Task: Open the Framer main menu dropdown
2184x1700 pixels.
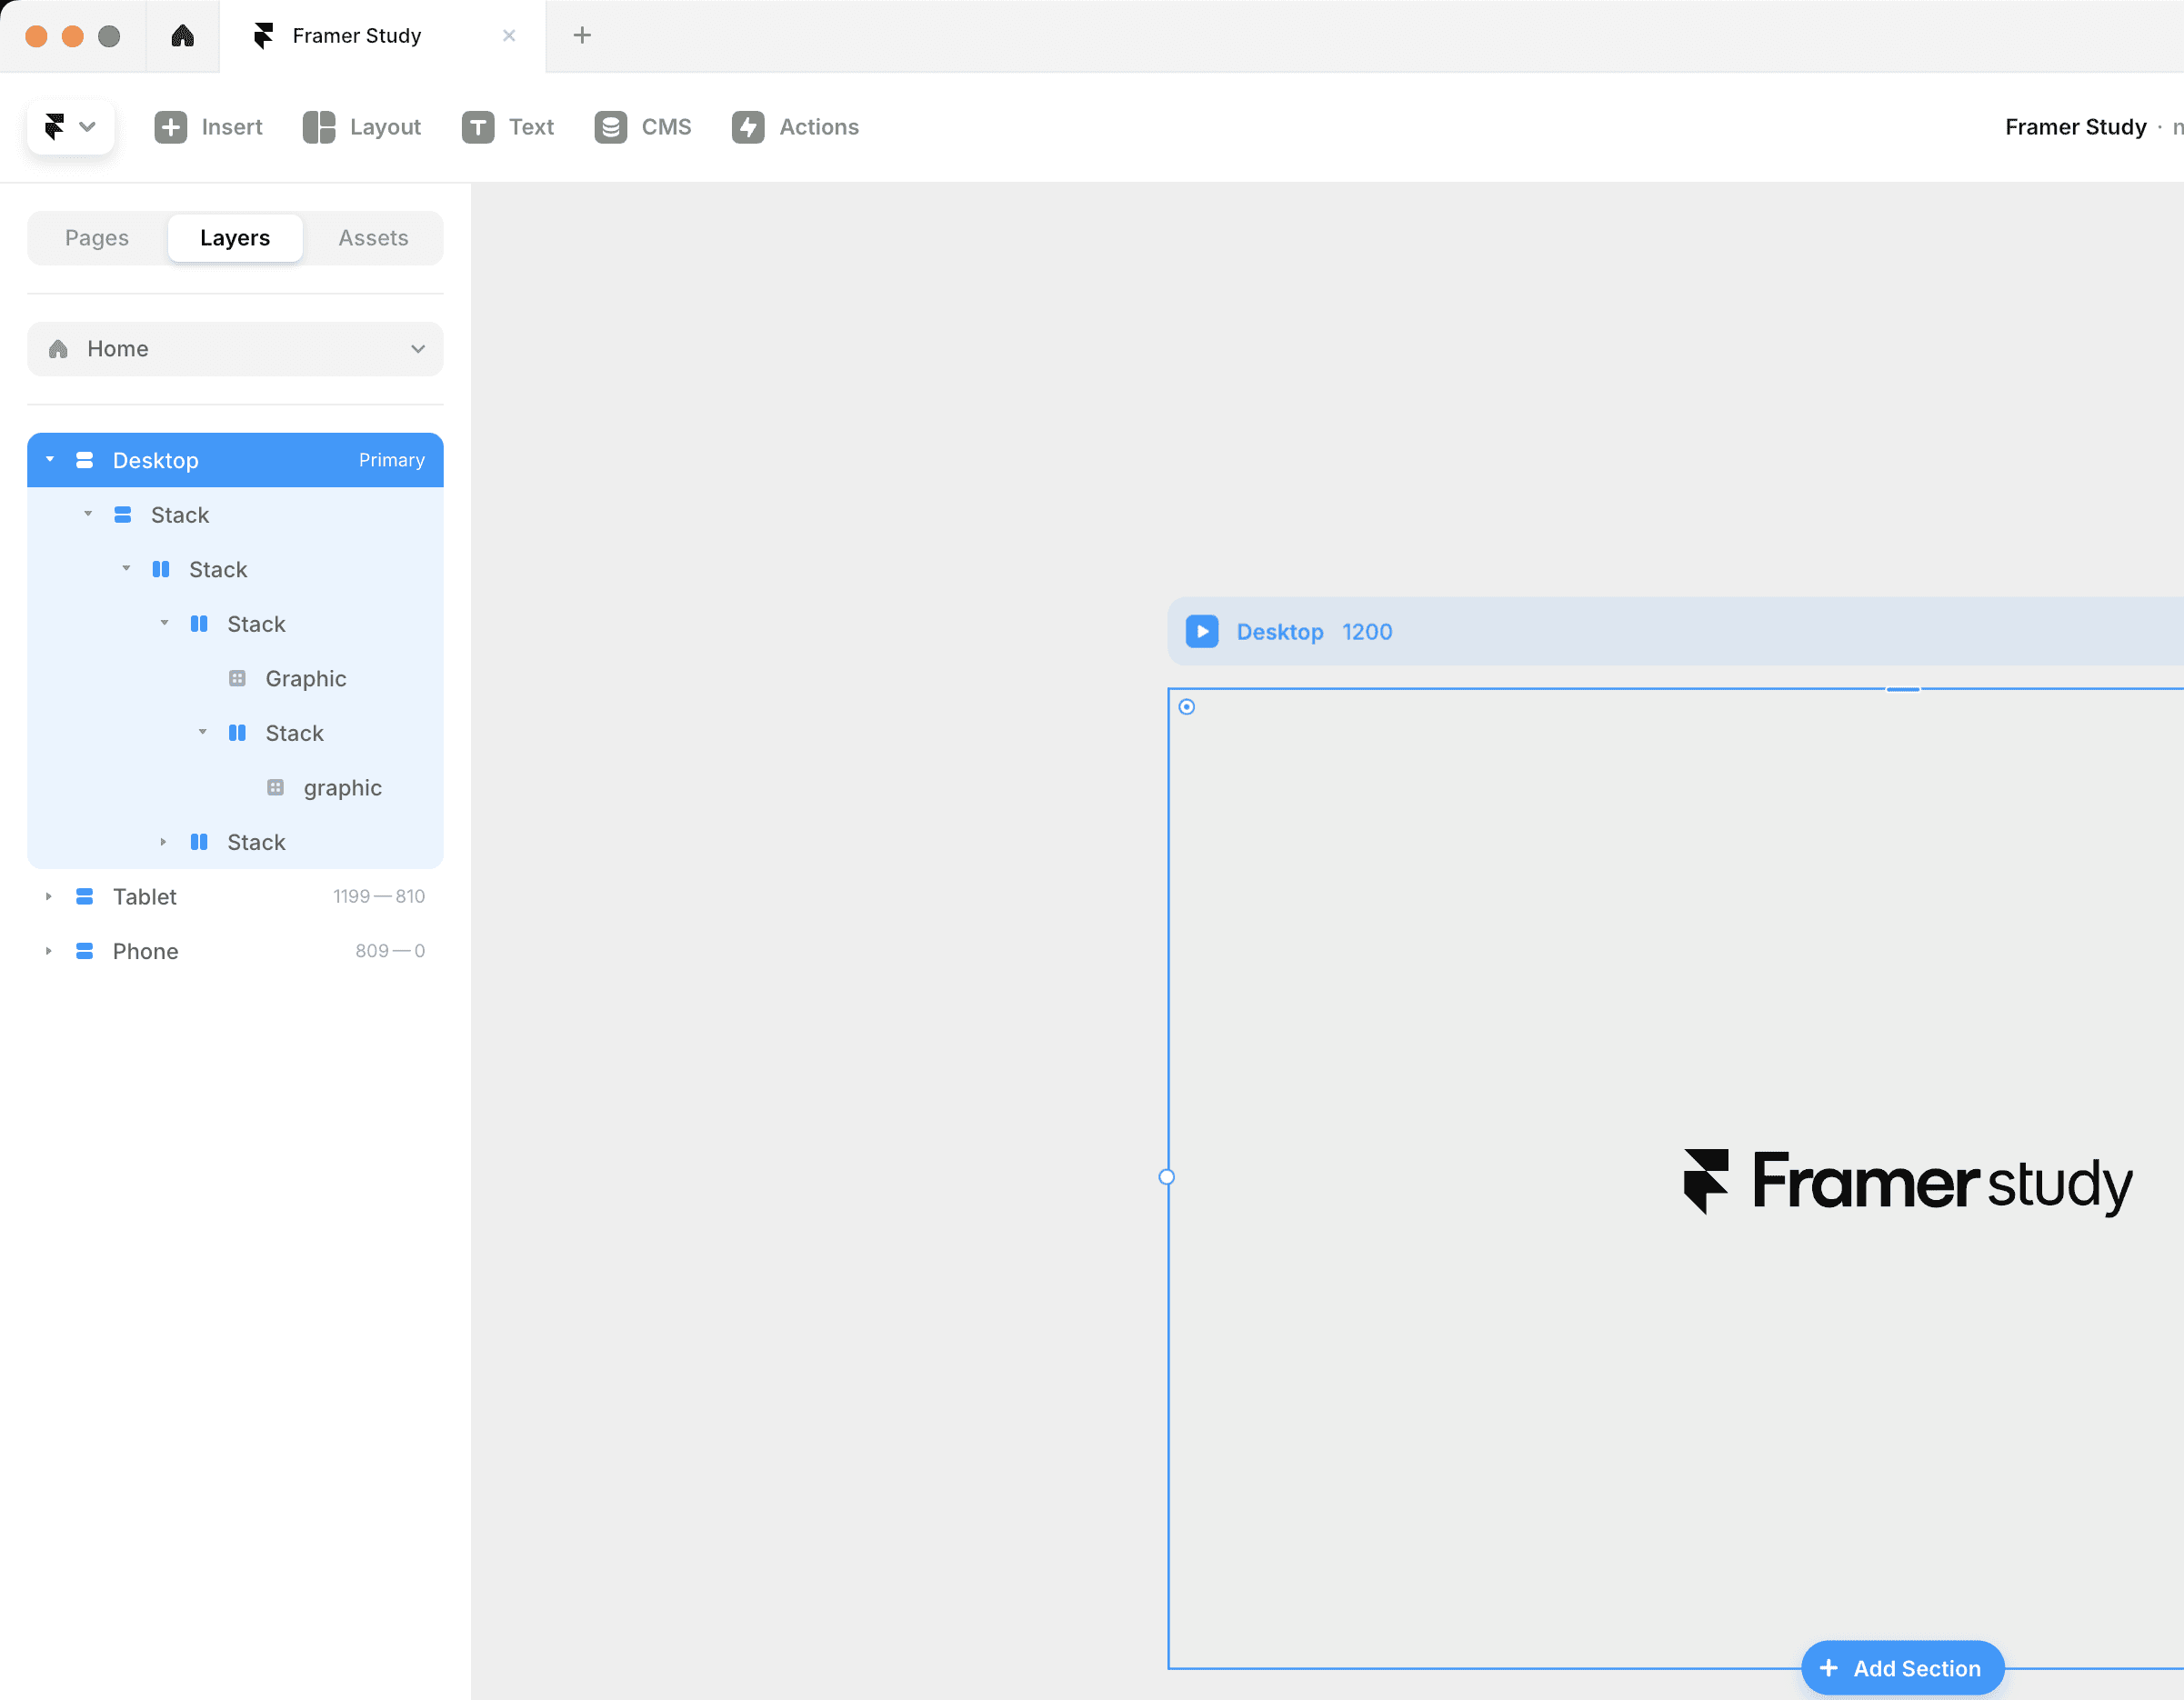Action: [x=70, y=127]
